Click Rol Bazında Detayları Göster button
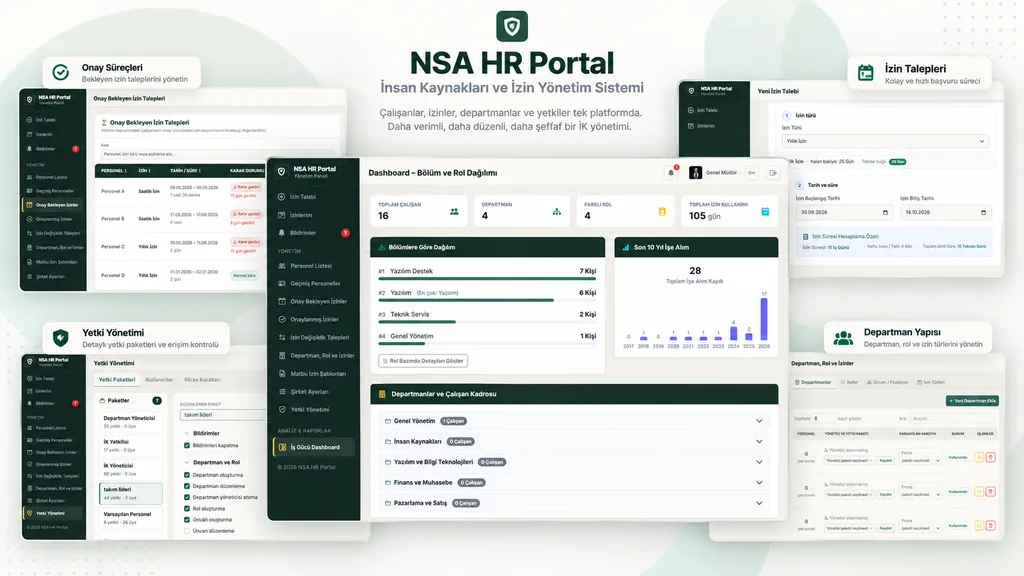Screen dimensions: 1024x576 (x=423, y=360)
